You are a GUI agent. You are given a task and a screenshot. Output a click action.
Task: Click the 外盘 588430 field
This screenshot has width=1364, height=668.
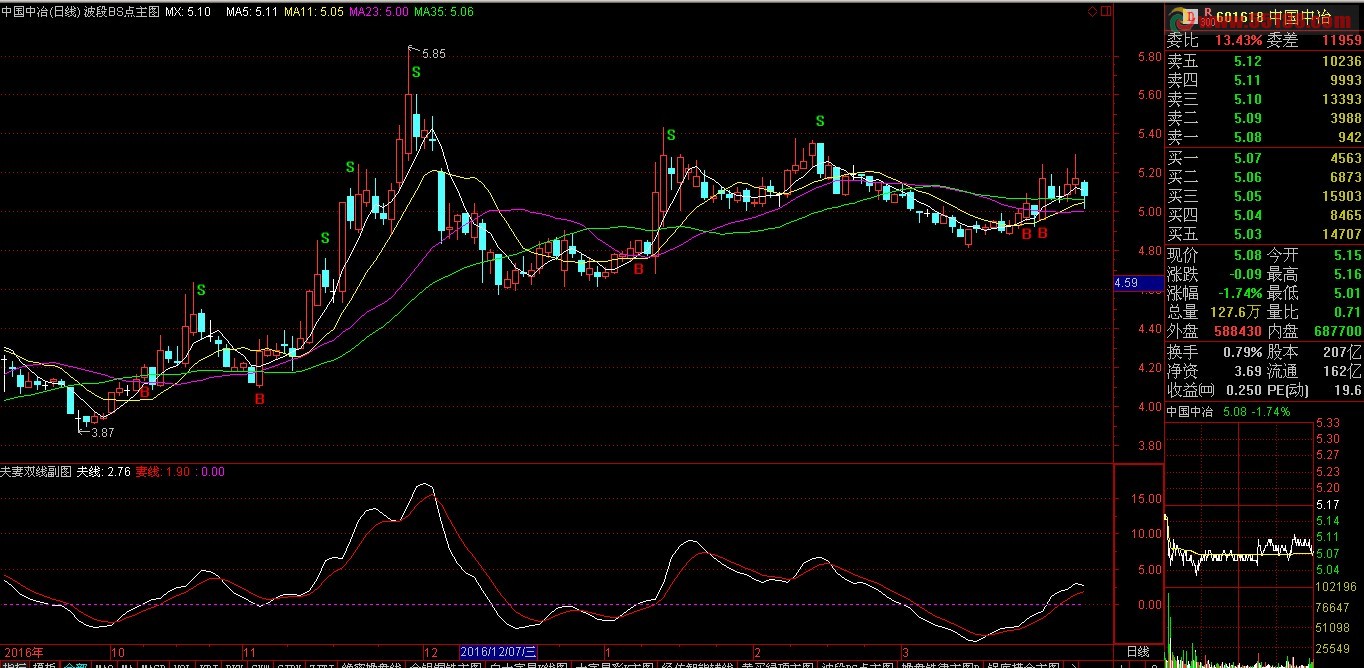[x=1214, y=331]
